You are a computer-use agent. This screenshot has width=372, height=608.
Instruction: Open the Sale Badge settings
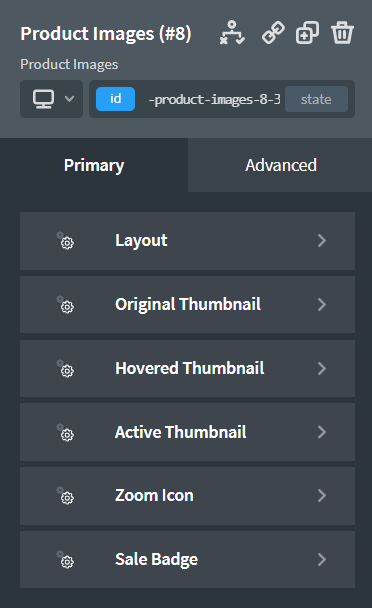(187, 560)
